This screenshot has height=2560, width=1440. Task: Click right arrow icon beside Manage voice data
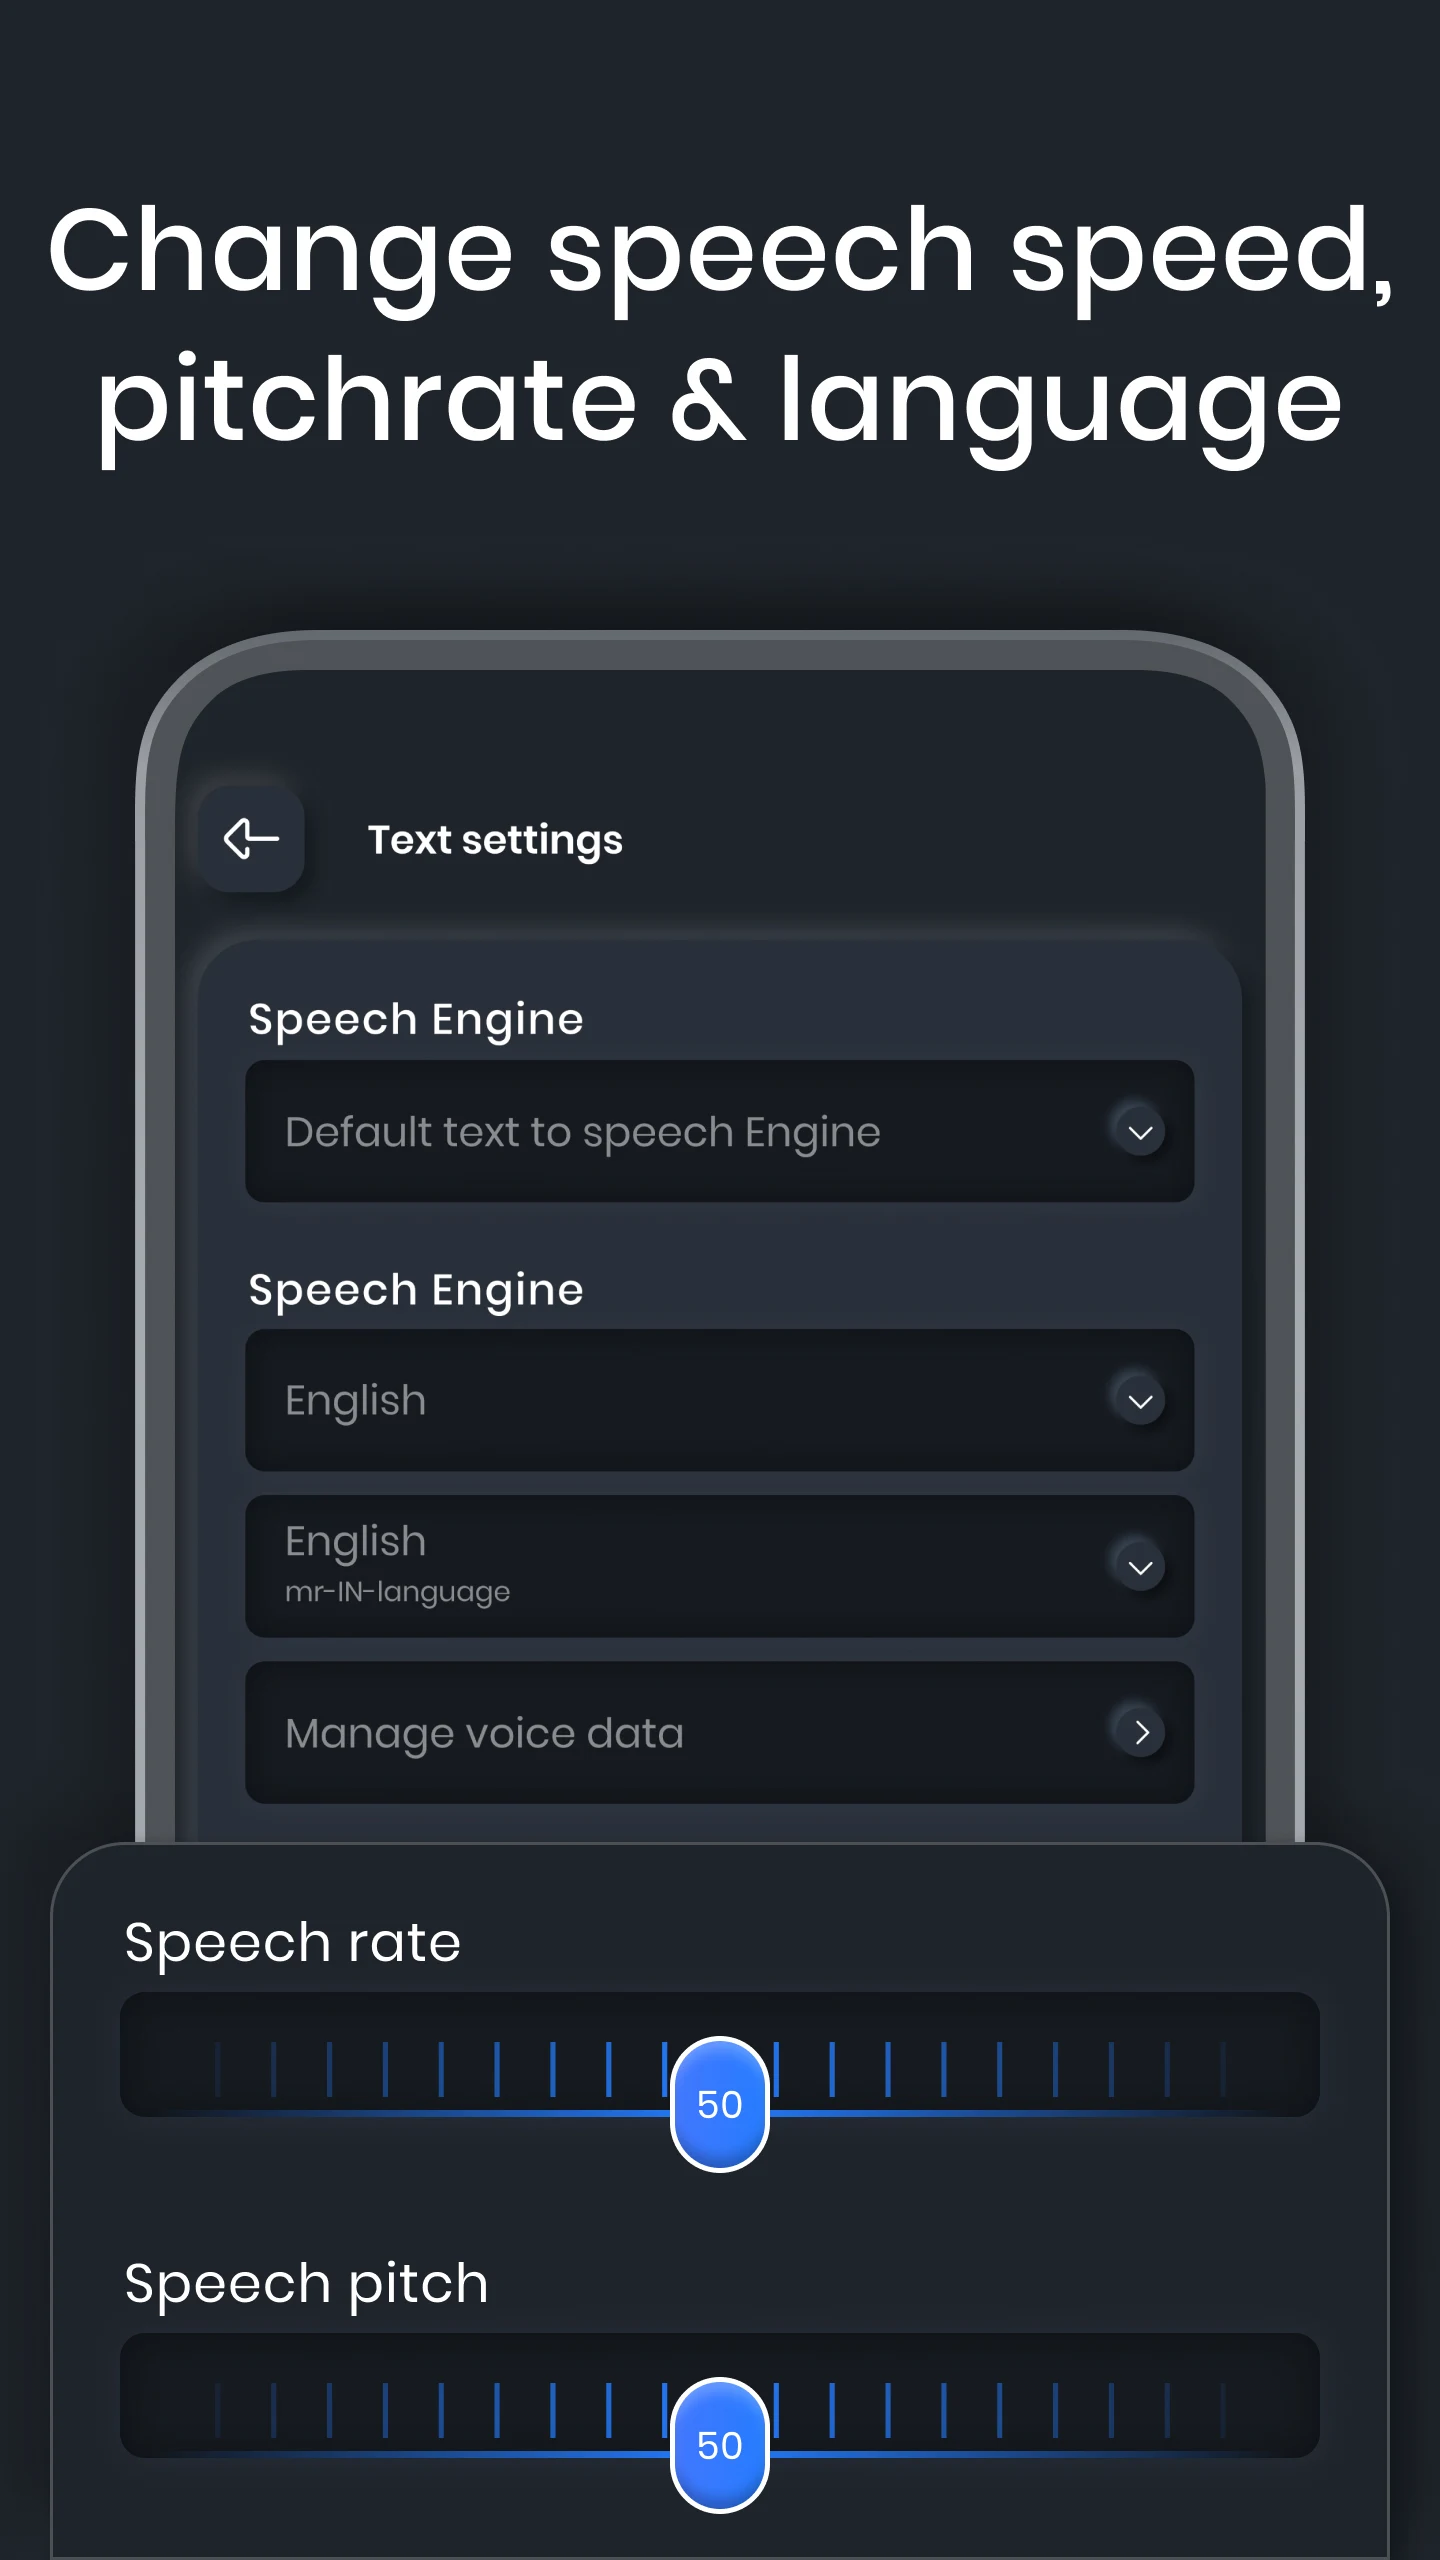1140,1733
